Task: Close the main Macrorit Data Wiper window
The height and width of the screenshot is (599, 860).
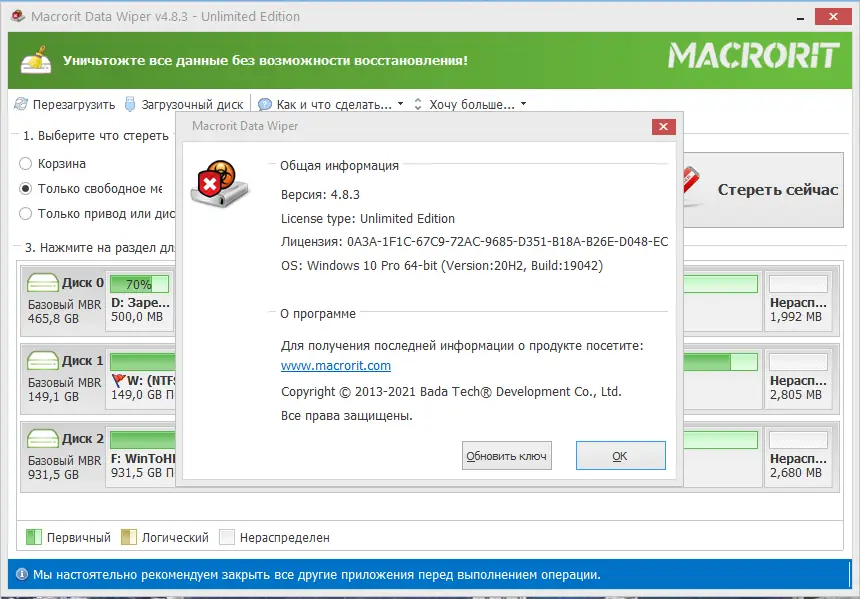Action: click(x=833, y=16)
